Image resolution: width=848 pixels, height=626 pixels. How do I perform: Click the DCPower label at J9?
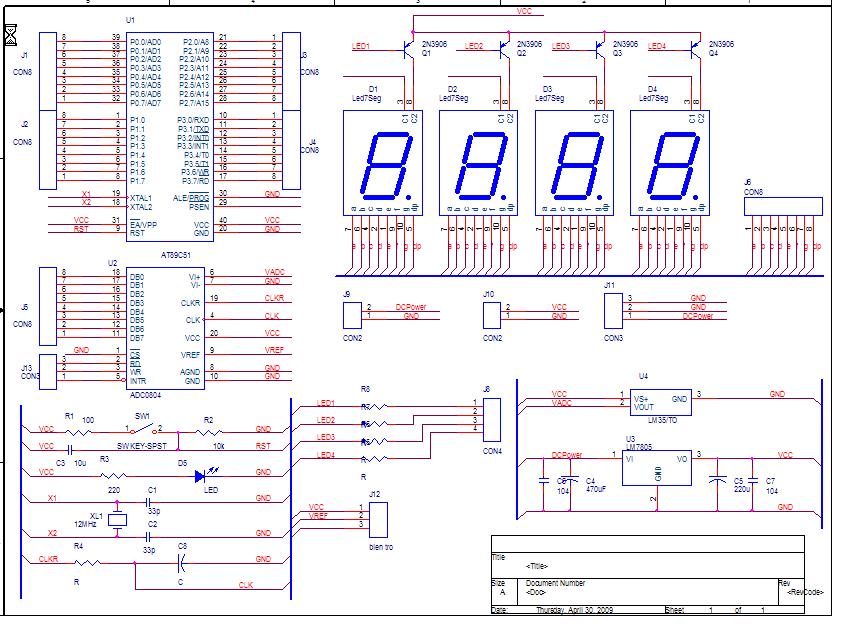pos(411,307)
